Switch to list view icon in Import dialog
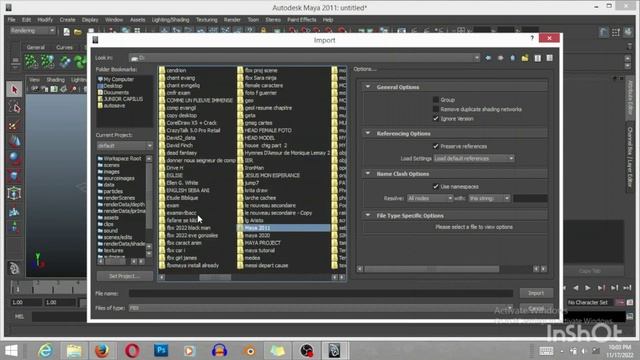Image resolution: width=640 pixels, height=360 pixels. [538, 58]
